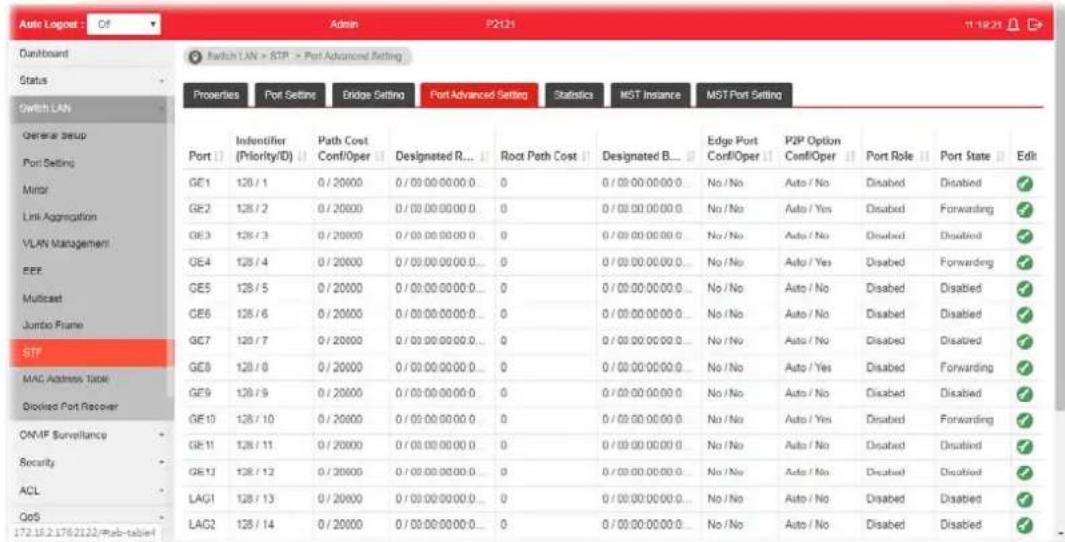Viewport: 1065px width, 542px height.
Task: Sort table by Port column
Action: 206,156
